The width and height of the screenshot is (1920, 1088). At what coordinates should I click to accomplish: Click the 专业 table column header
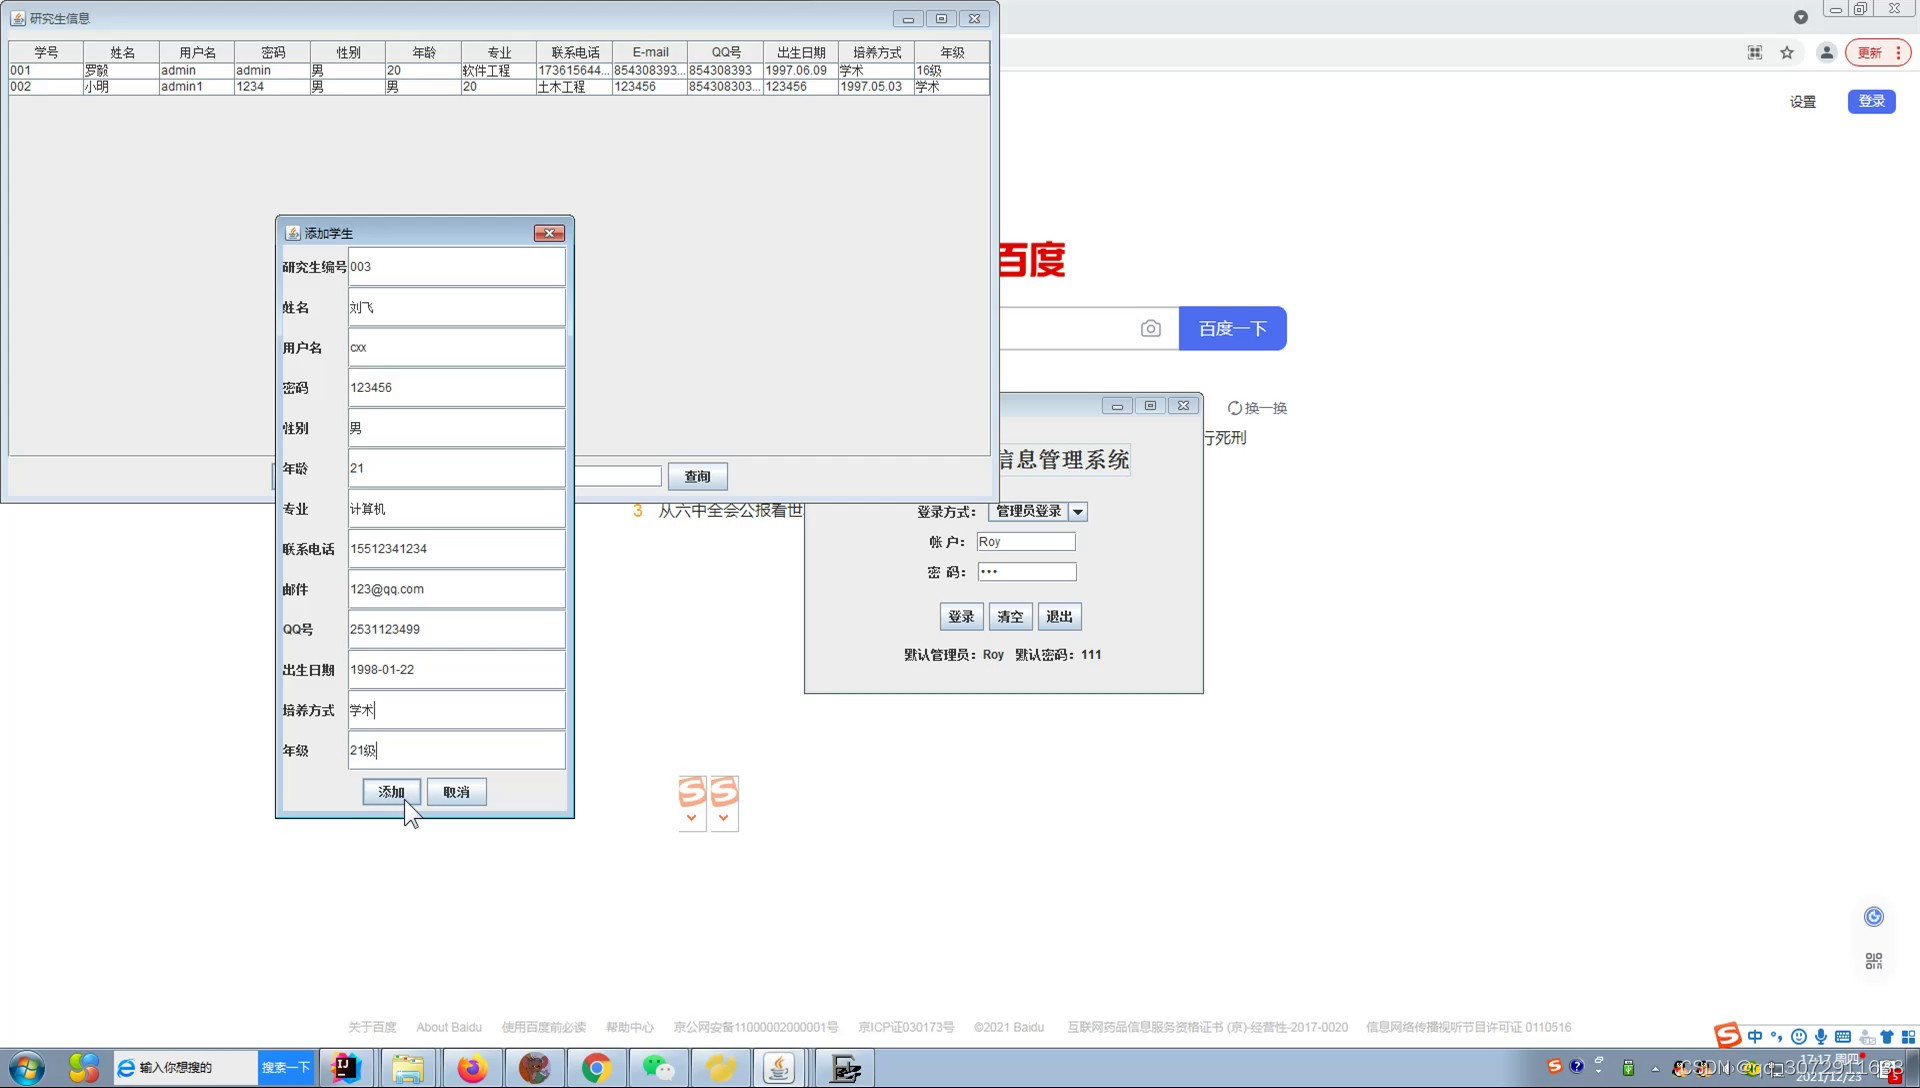tap(499, 52)
